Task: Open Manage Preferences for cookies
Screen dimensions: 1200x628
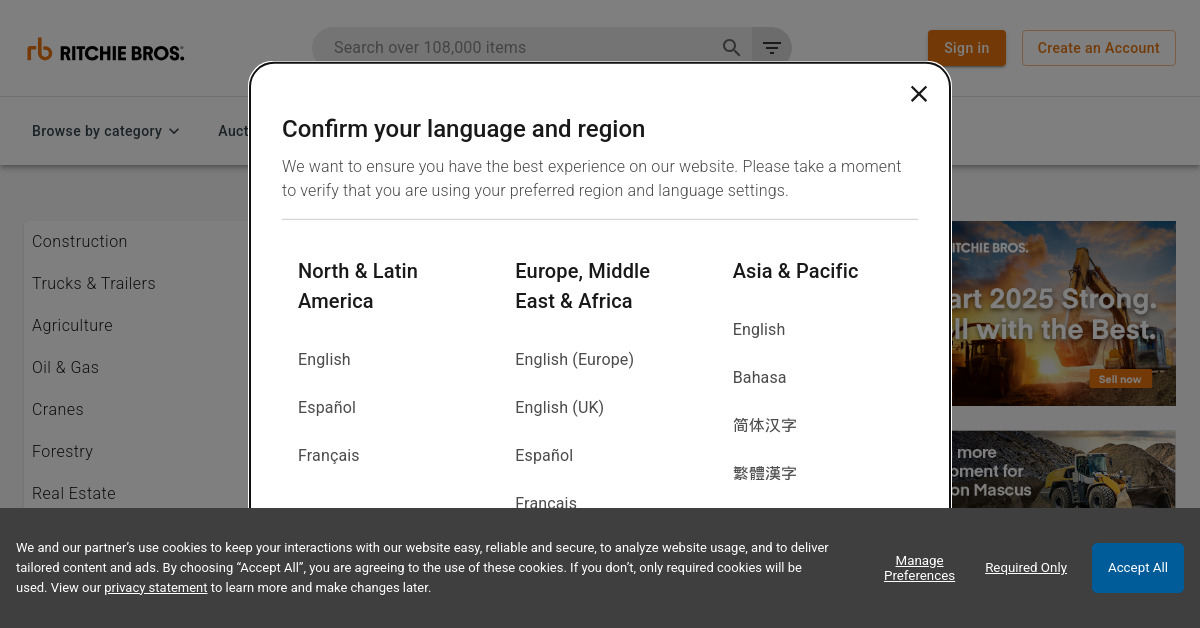Action: [x=918, y=568]
